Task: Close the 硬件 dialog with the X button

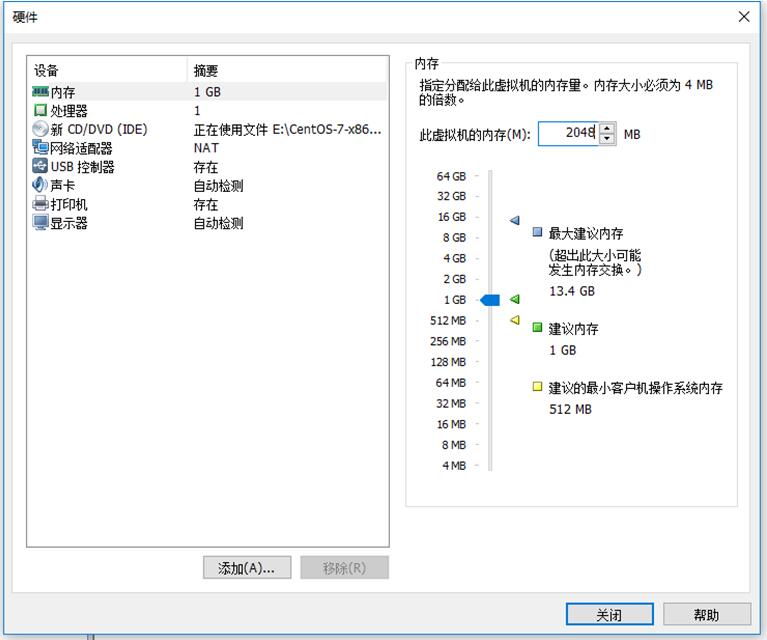Action: point(744,17)
